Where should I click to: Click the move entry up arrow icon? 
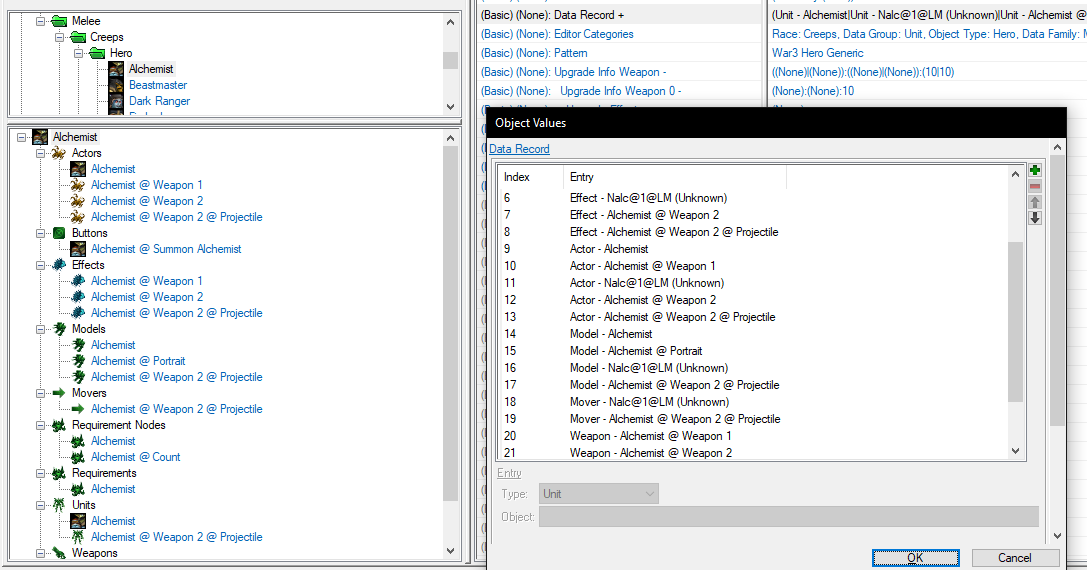1035,202
